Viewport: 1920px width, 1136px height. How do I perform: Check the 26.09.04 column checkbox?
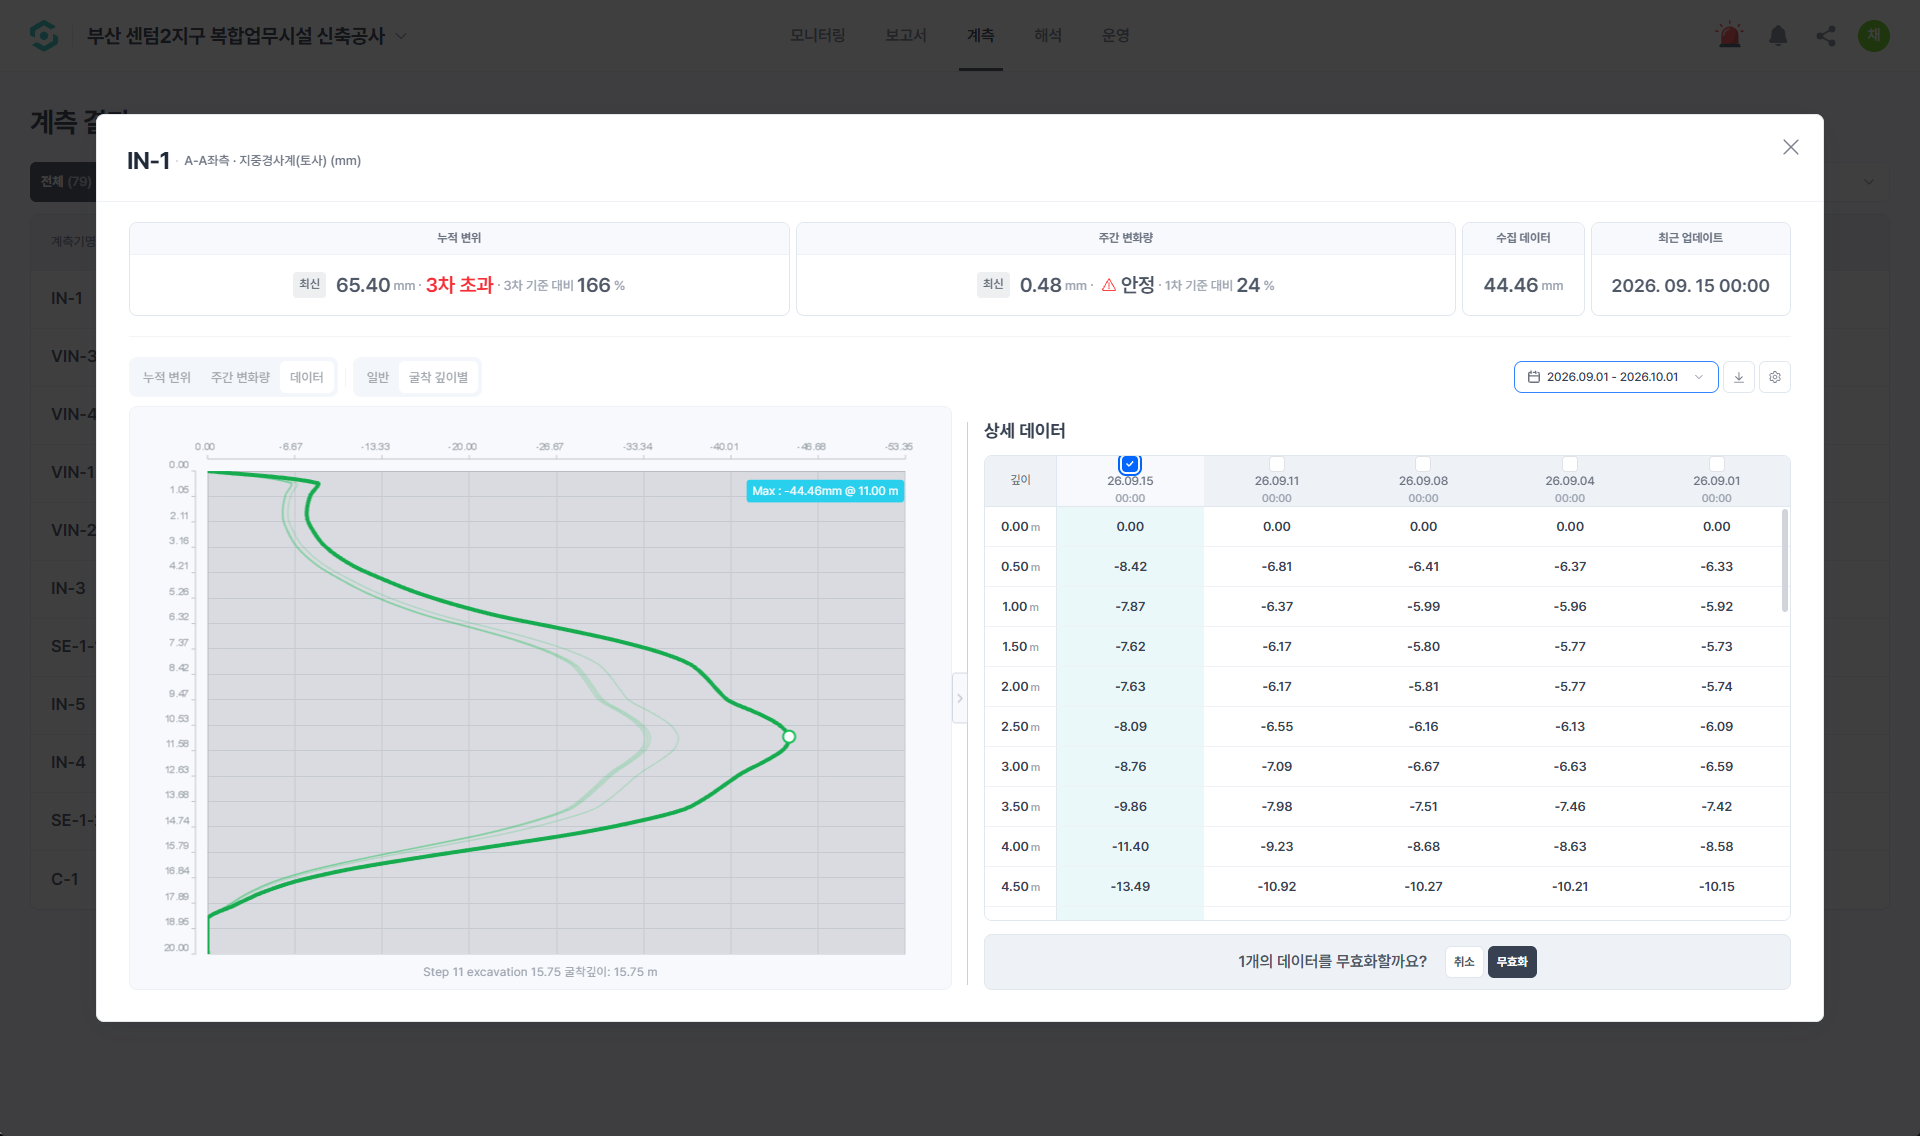(x=1570, y=464)
